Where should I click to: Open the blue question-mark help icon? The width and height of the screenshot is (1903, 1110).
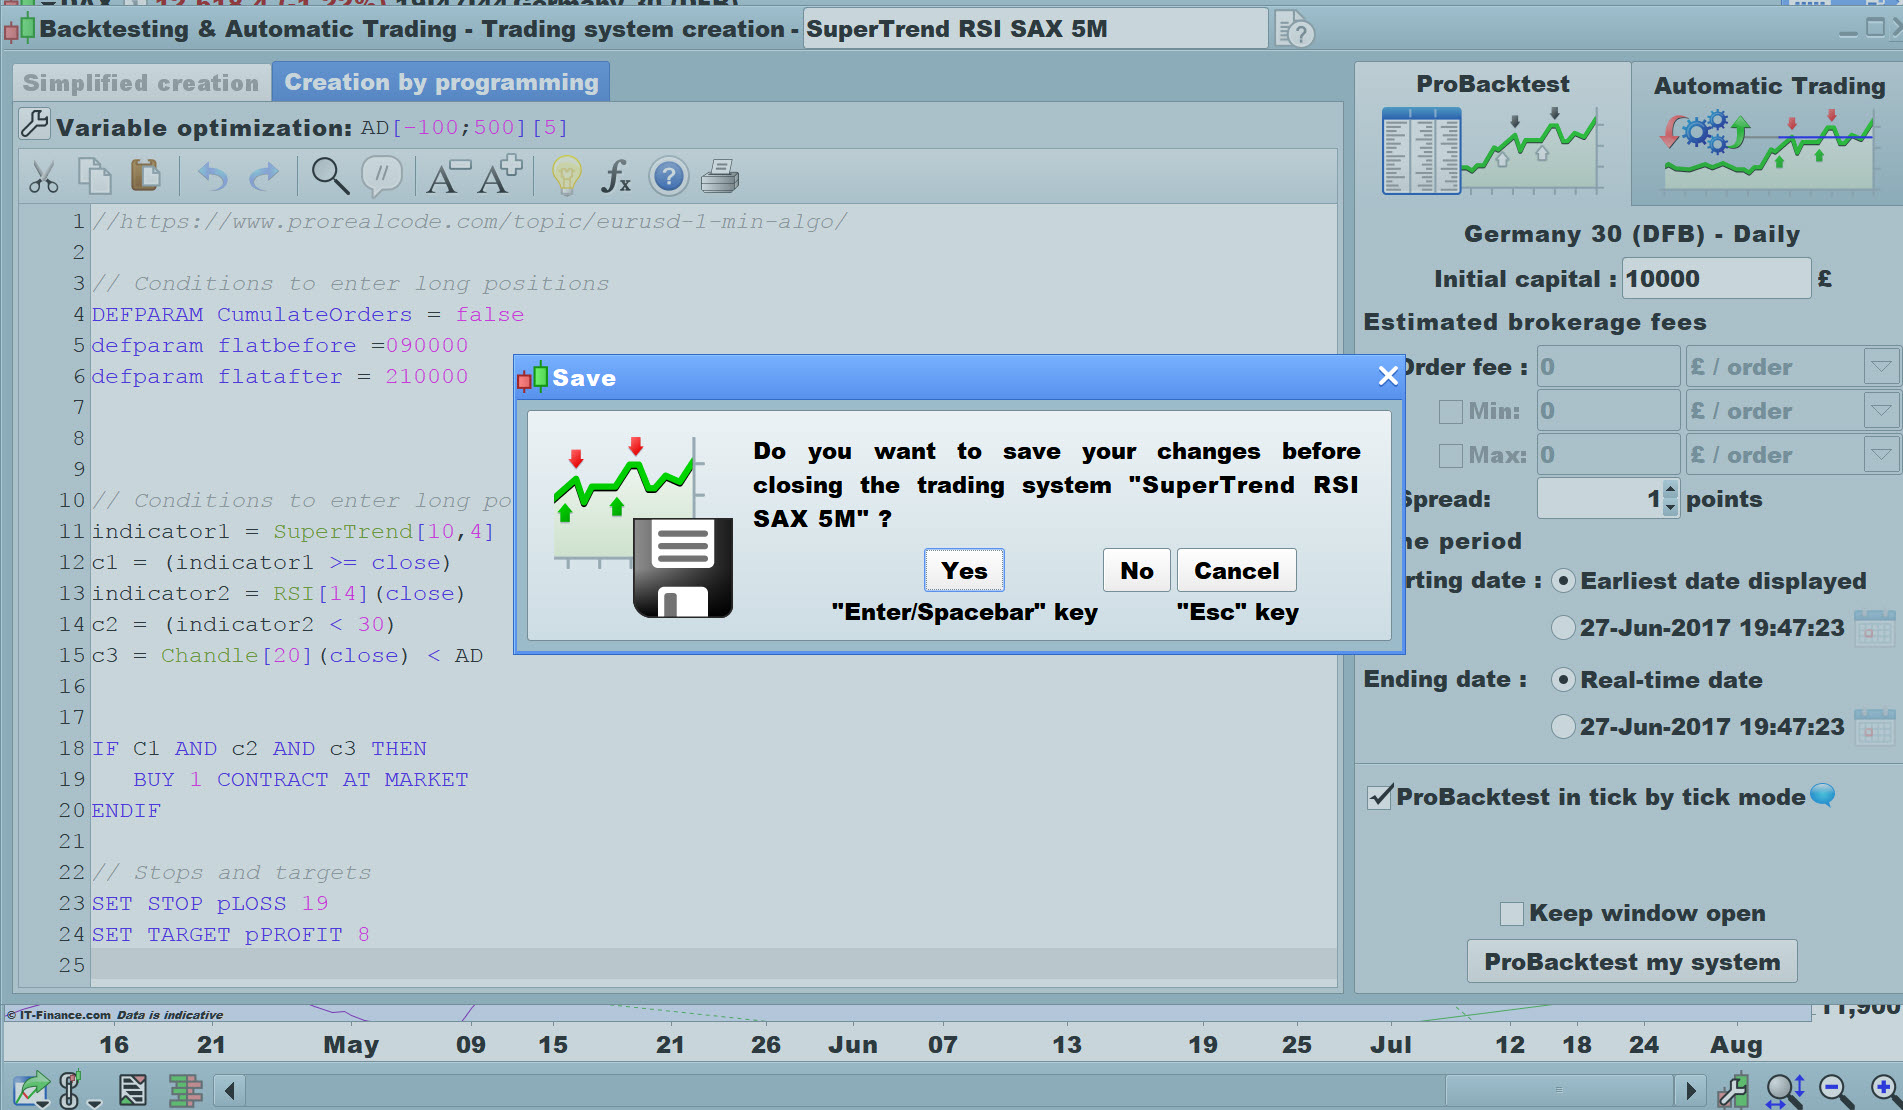668,177
